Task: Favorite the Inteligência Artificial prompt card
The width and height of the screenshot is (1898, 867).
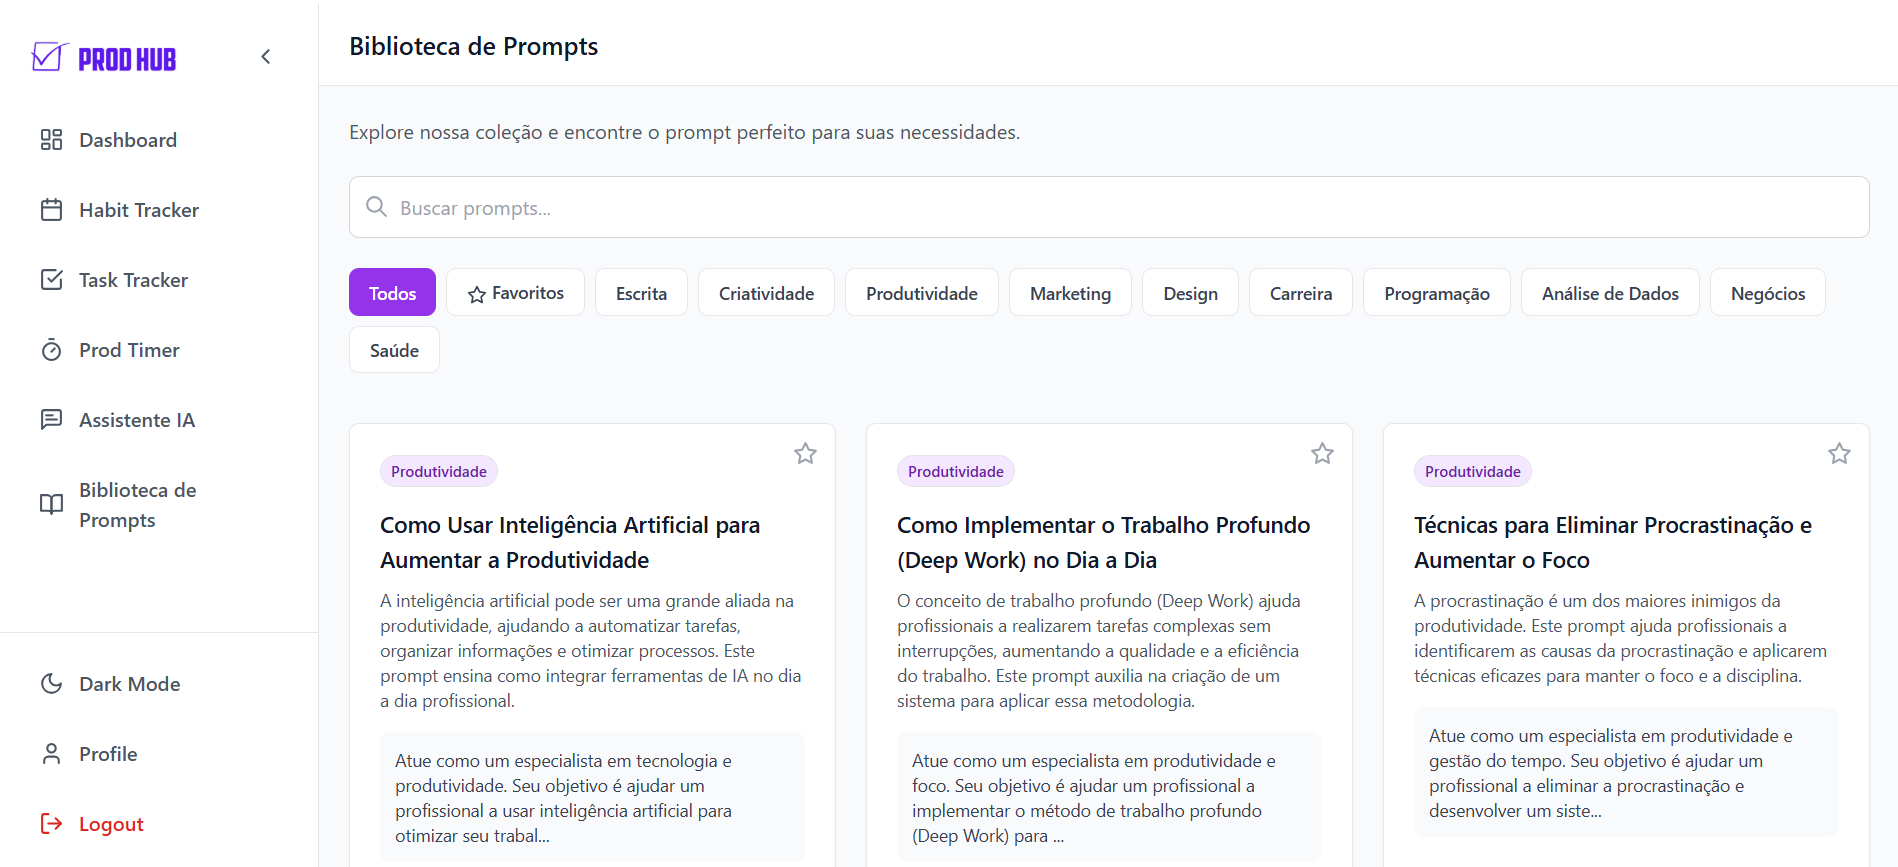Action: pos(805,454)
